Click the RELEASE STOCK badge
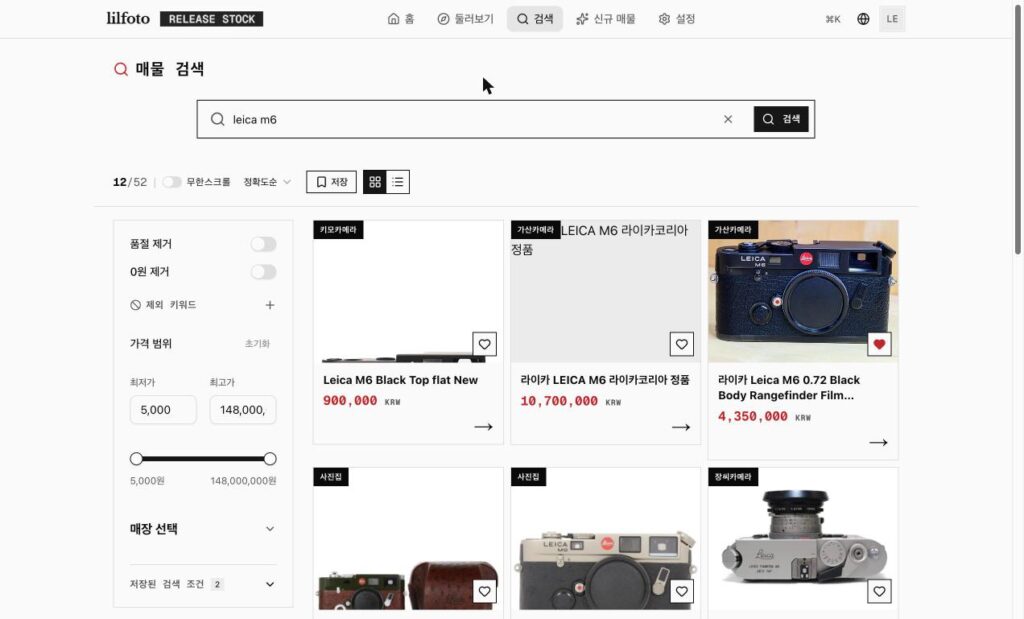The image size is (1024, 619). (x=212, y=19)
